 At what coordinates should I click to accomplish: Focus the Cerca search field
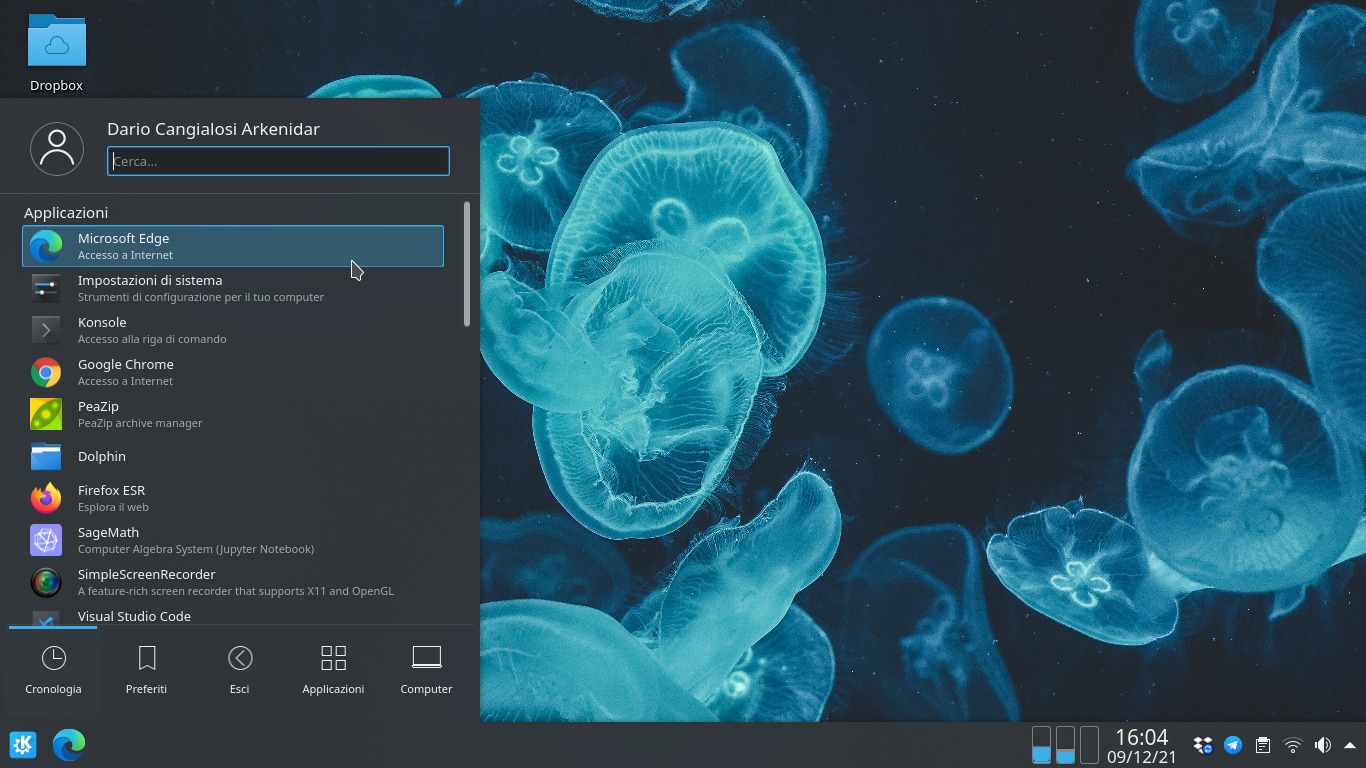pyautogui.click(x=278, y=161)
